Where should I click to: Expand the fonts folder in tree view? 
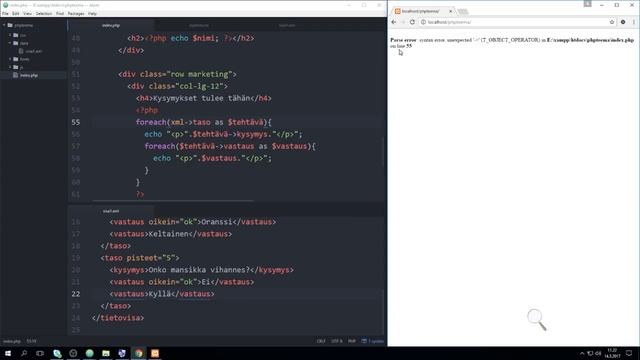10,59
